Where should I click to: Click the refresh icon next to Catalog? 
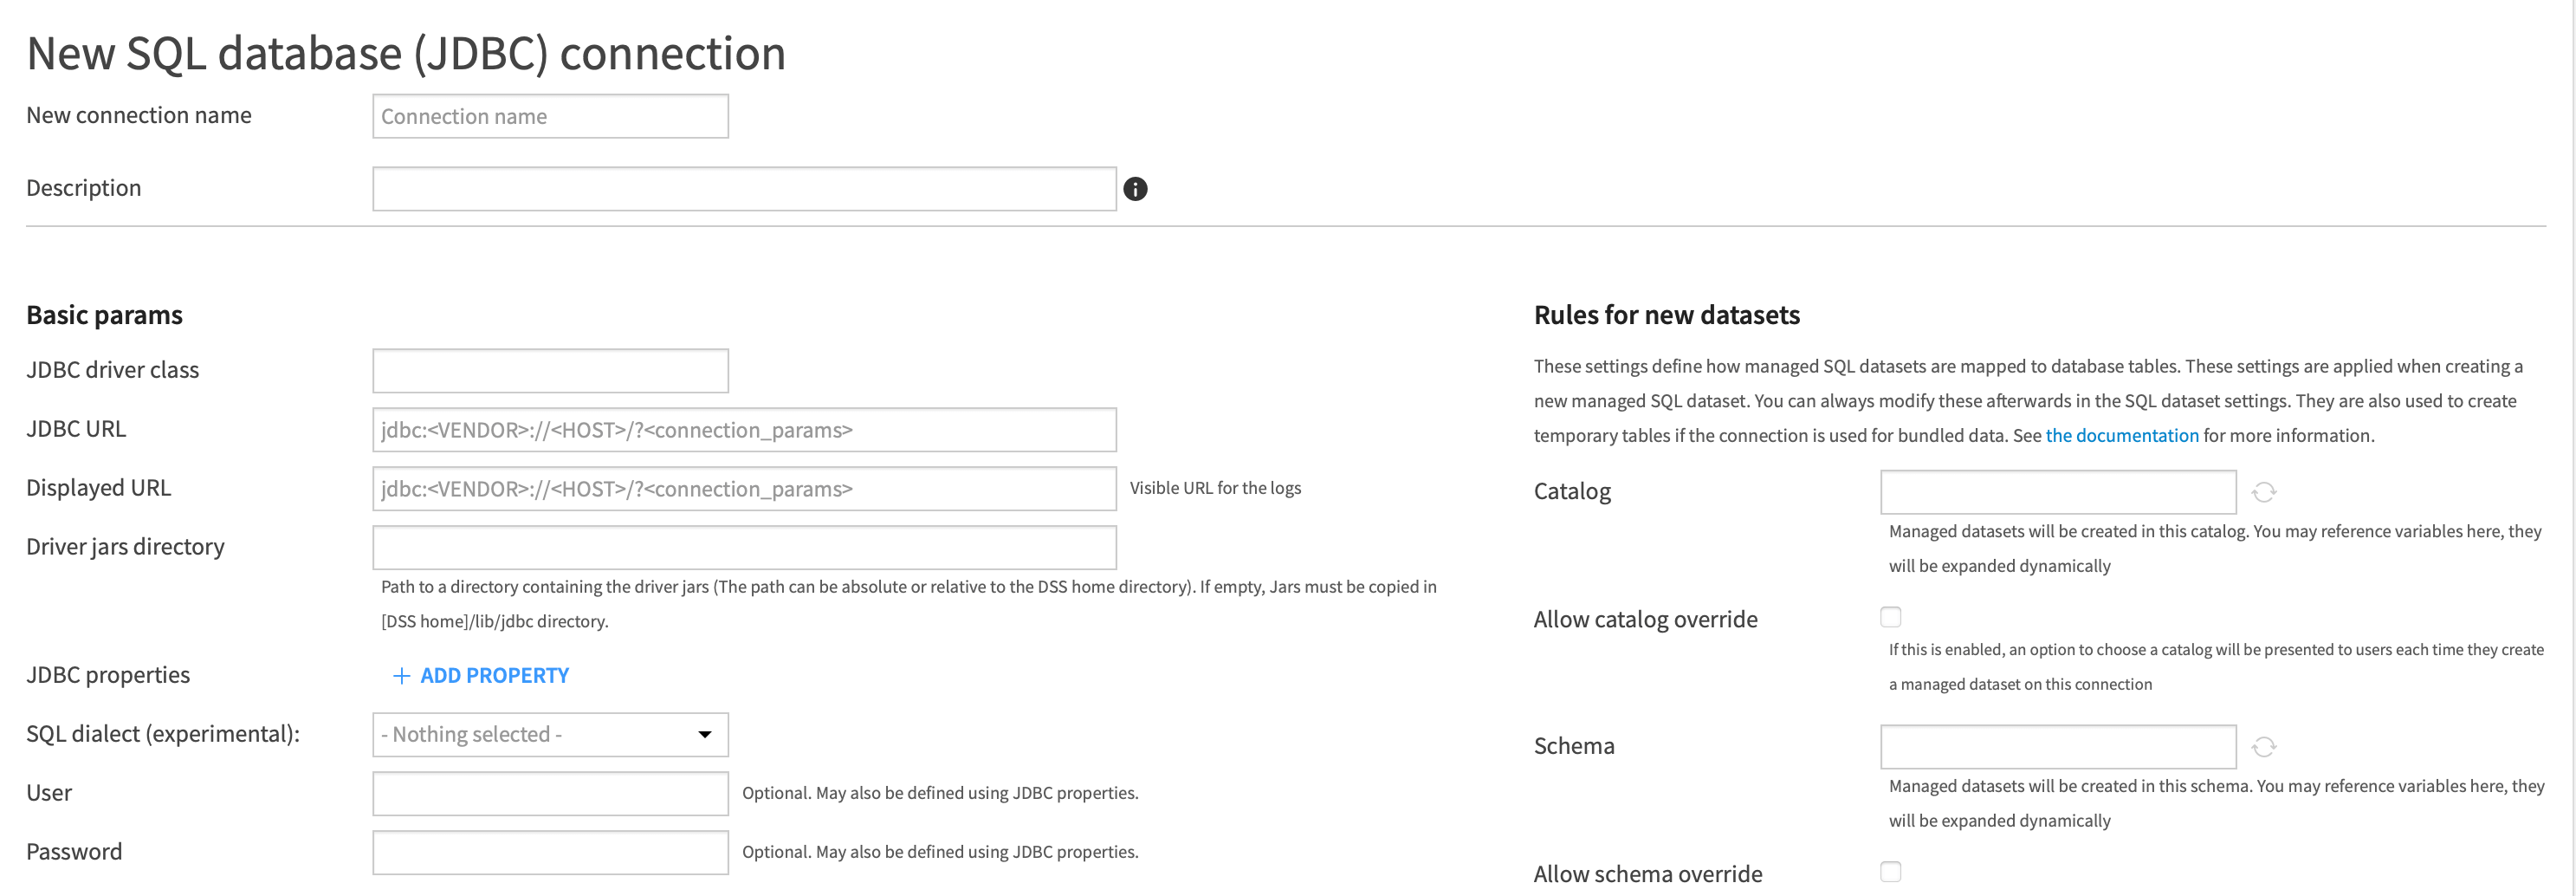point(2264,492)
